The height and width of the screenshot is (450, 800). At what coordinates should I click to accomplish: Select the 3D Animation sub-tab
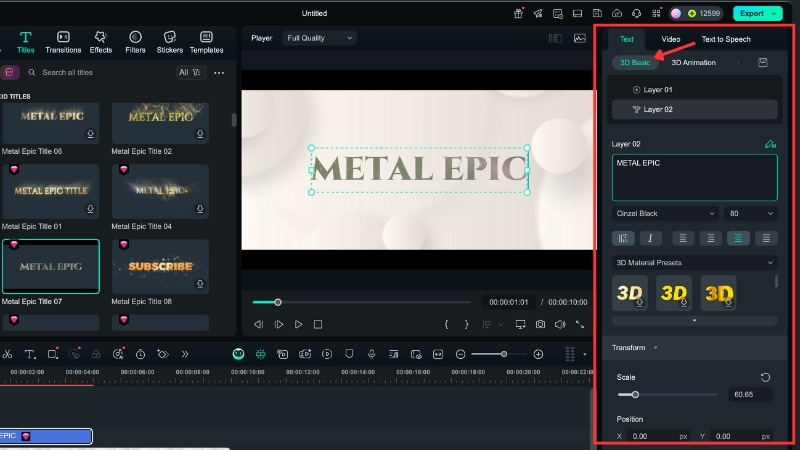tap(693, 62)
